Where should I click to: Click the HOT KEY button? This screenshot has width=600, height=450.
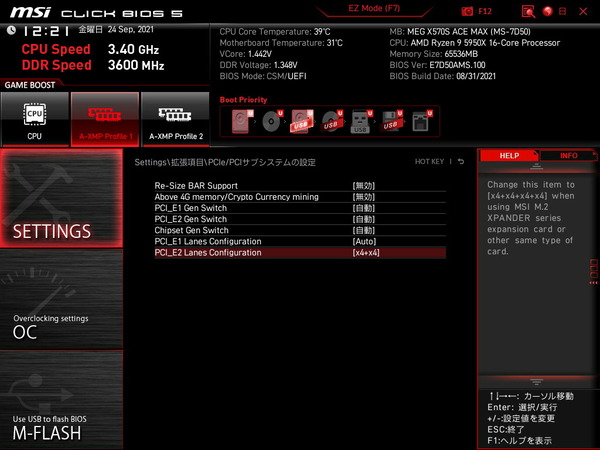[429, 161]
